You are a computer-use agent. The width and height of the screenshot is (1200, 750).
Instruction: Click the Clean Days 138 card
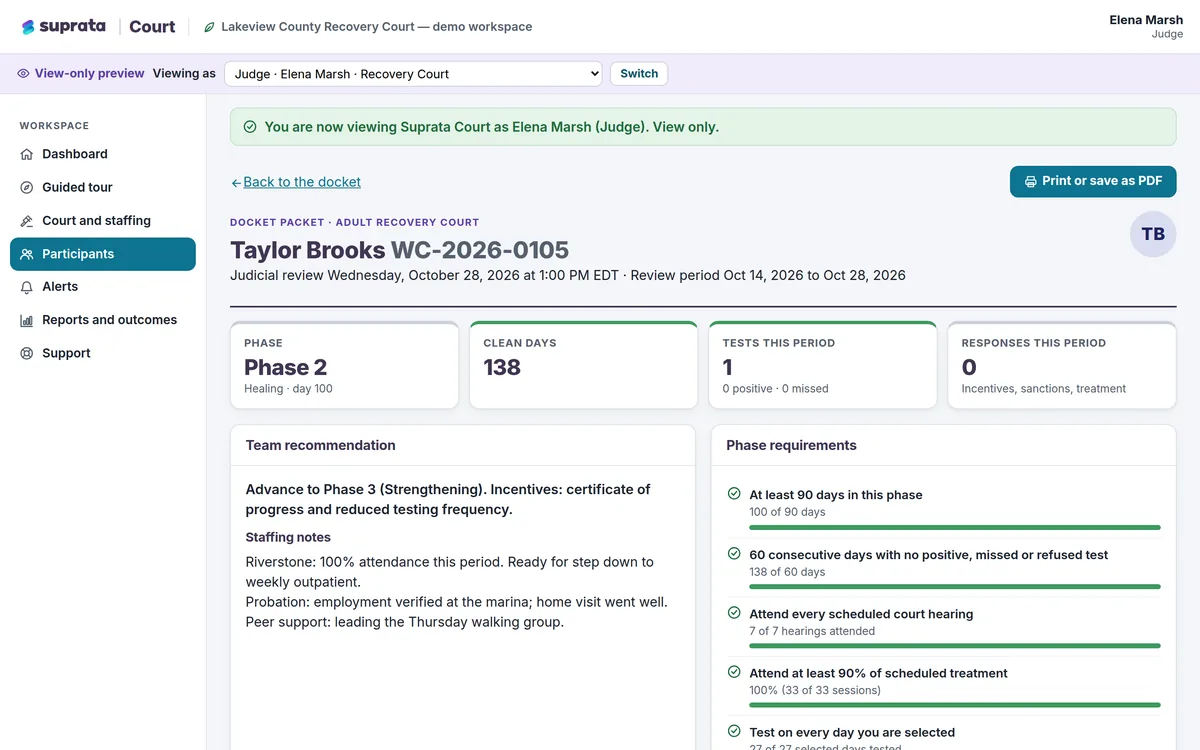tap(583, 365)
